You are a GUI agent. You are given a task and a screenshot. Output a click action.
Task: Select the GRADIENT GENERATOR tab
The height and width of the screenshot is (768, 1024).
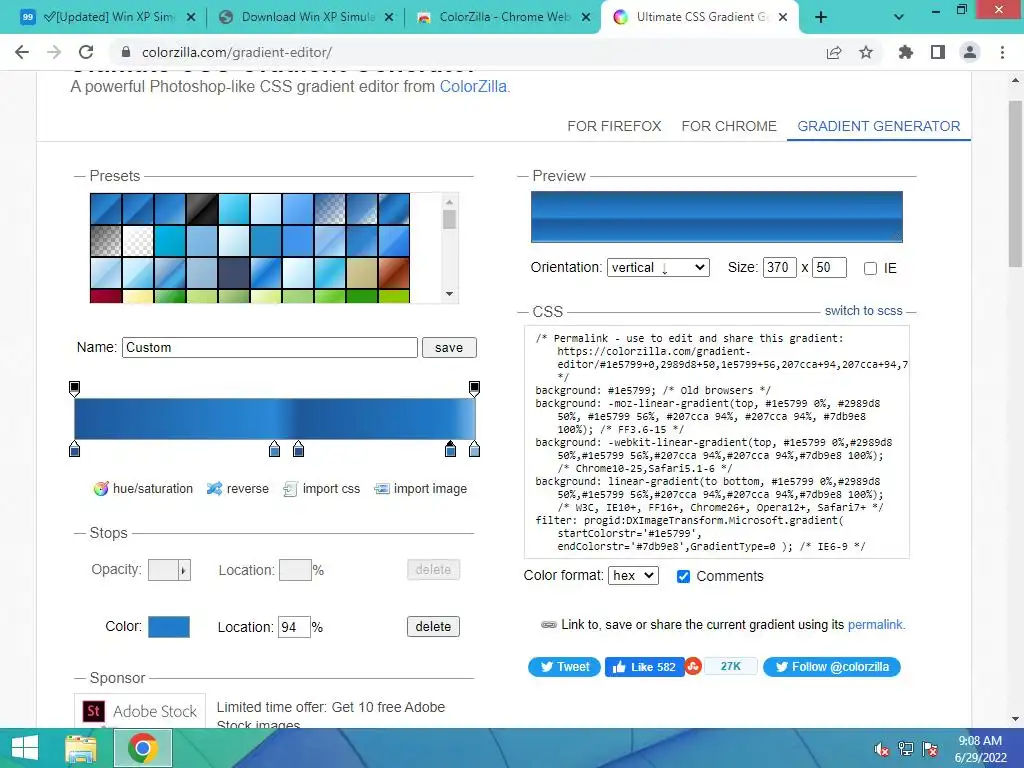[x=878, y=126]
